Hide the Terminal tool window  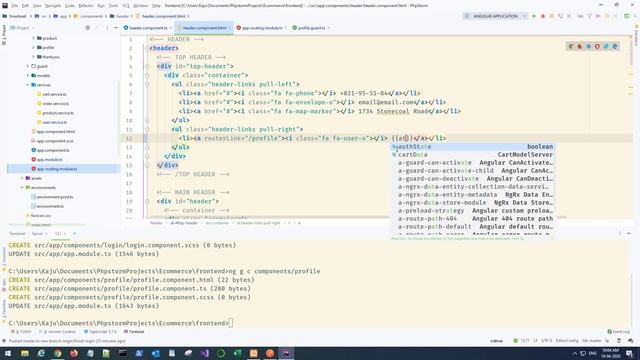pyautogui.click(x=629, y=233)
